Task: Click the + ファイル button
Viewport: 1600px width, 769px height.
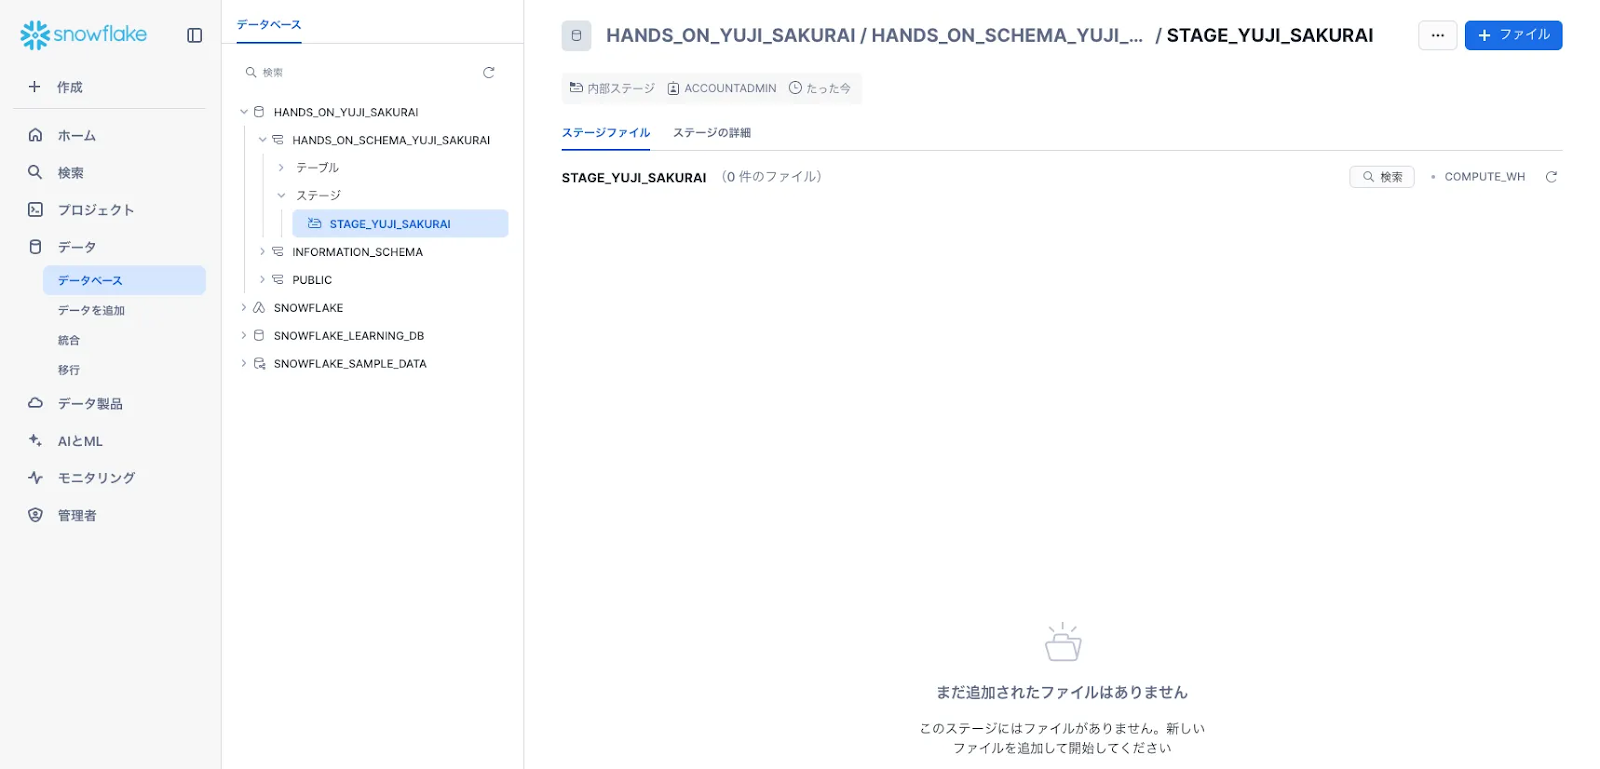Action: tap(1513, 35)
